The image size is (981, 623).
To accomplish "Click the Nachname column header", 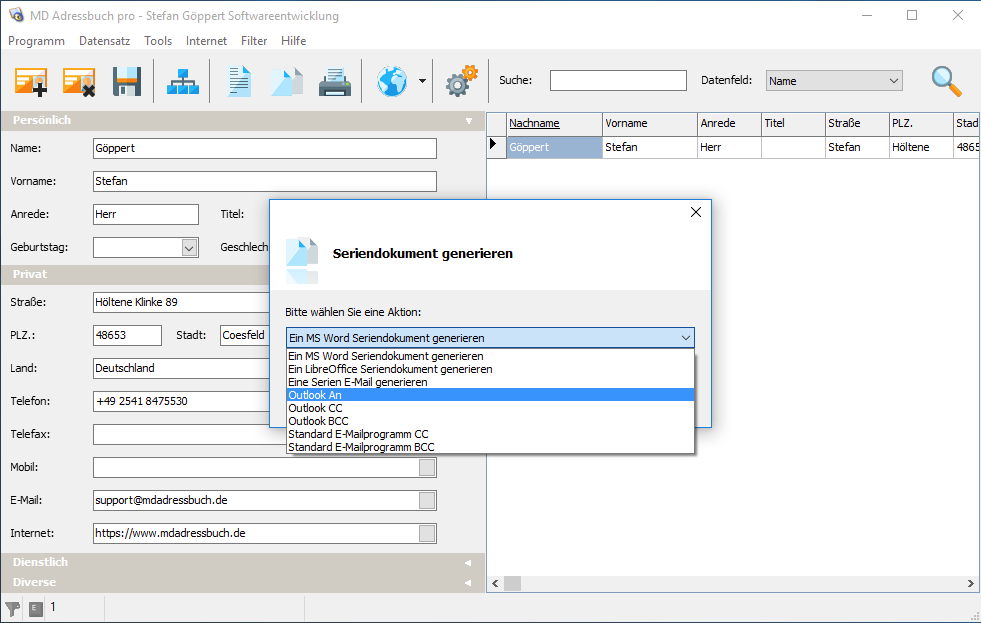I will point(534,123).
